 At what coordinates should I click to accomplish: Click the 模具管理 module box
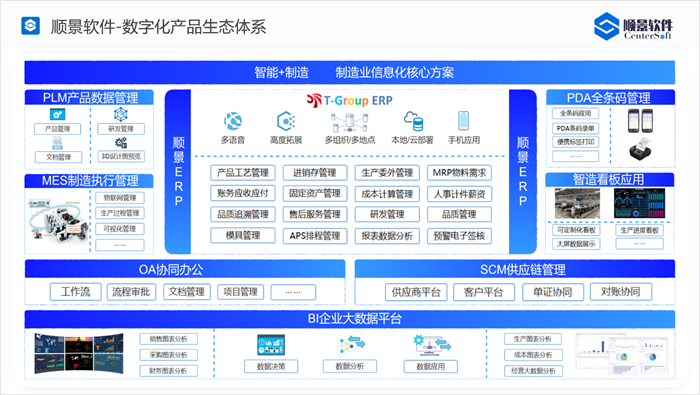point(243,235)
